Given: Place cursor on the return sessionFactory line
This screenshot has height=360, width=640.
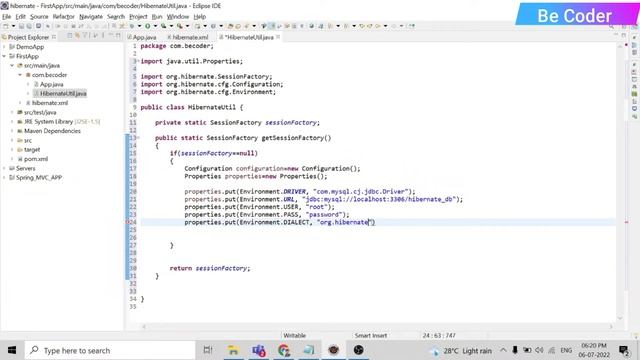Looking at the screenshot, I should coord(210,269).
